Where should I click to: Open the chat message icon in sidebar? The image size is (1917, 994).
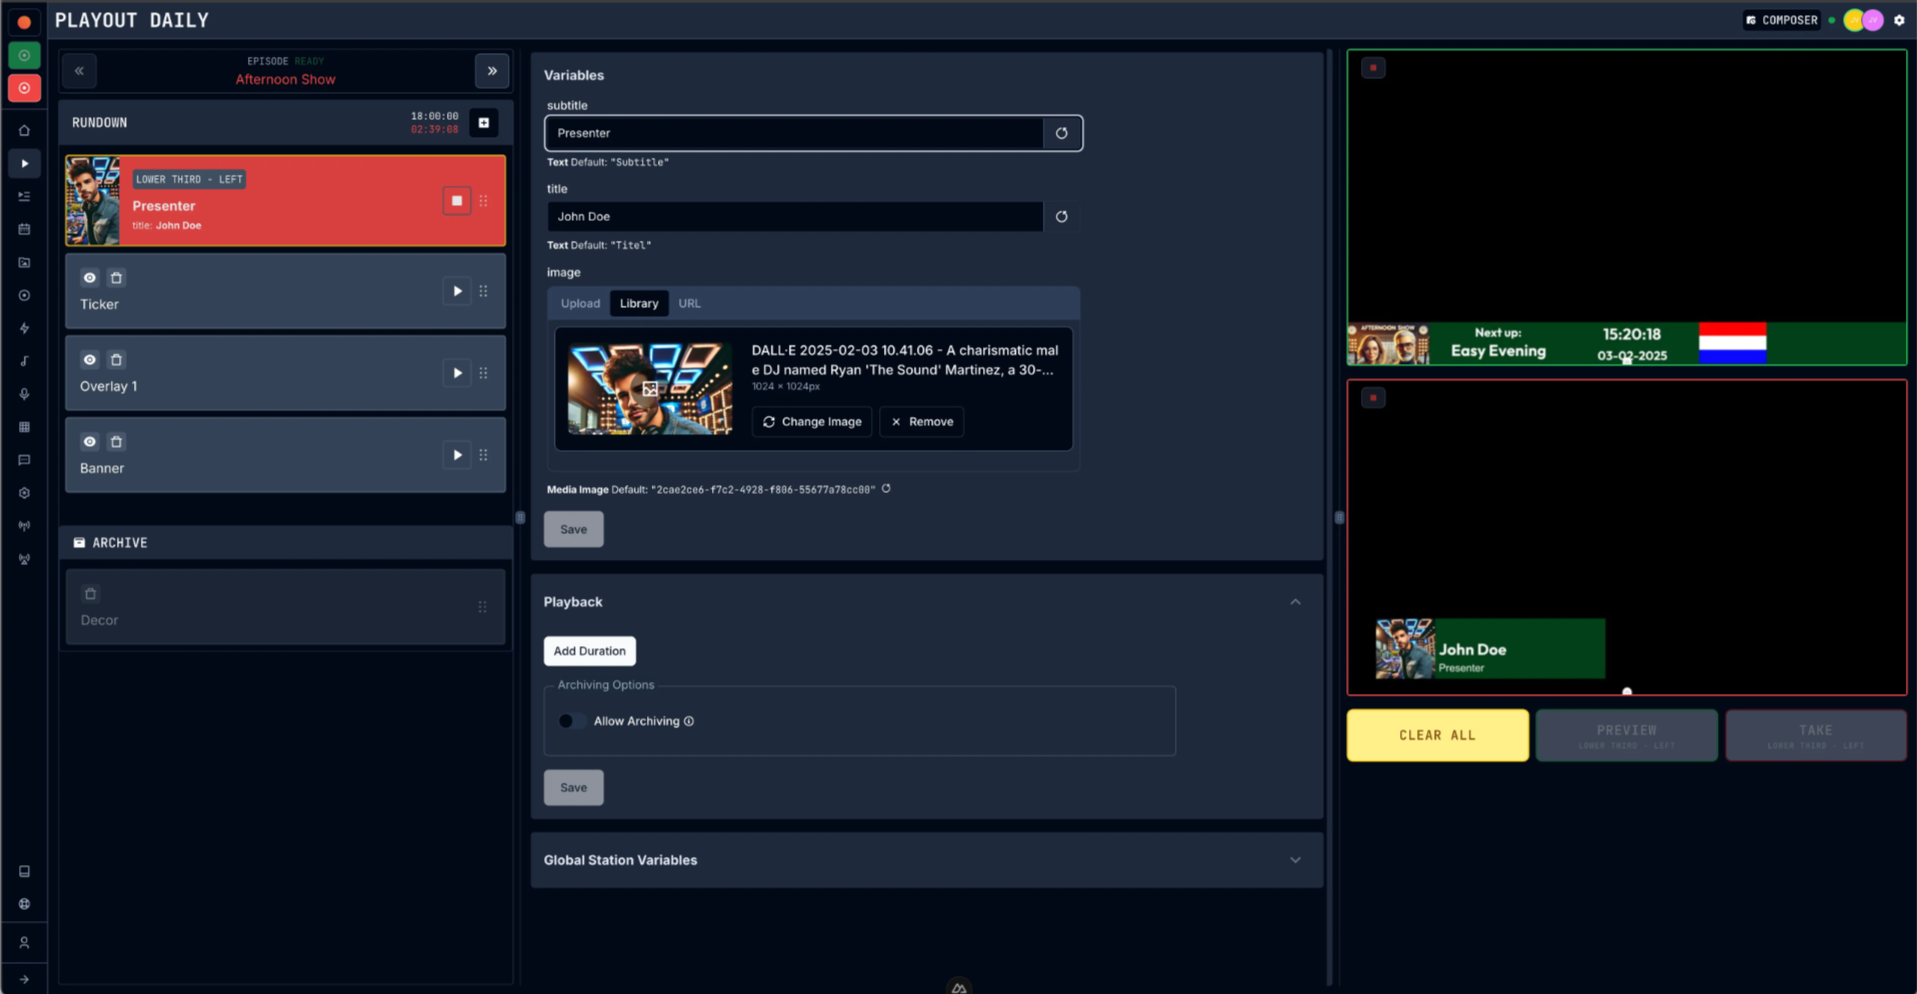(25, 460)
